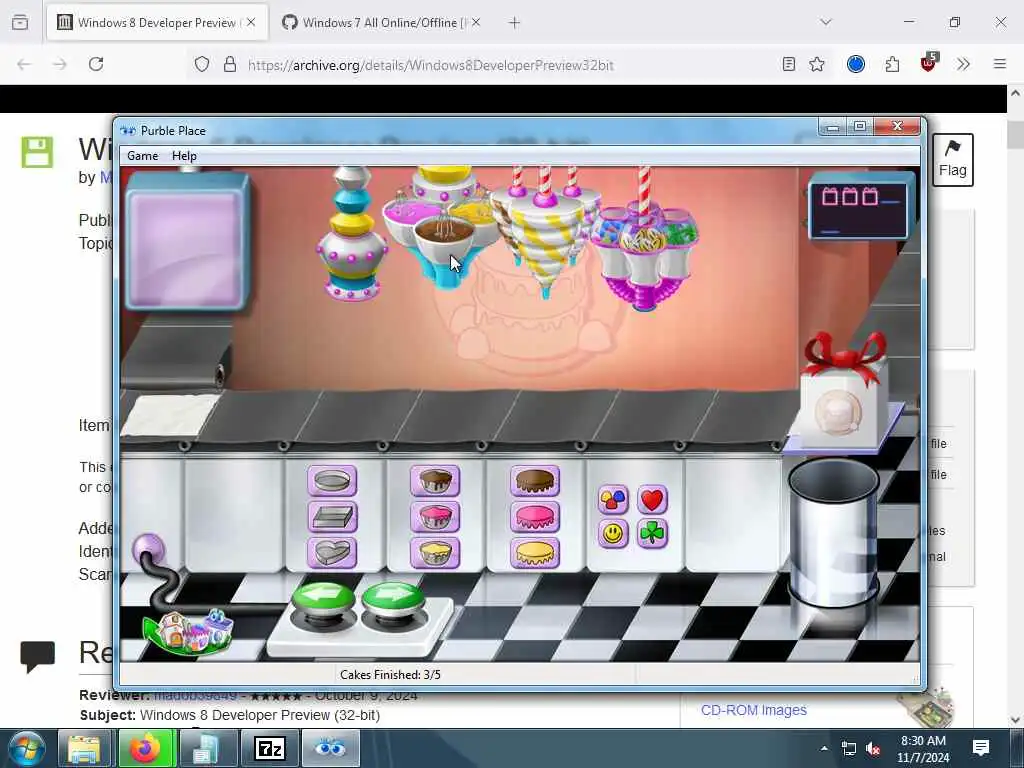Viewport: 1024px width, 768px height.
Task: Open the taskbar clock showing 8:30 AM
Action: click(923, 748)
